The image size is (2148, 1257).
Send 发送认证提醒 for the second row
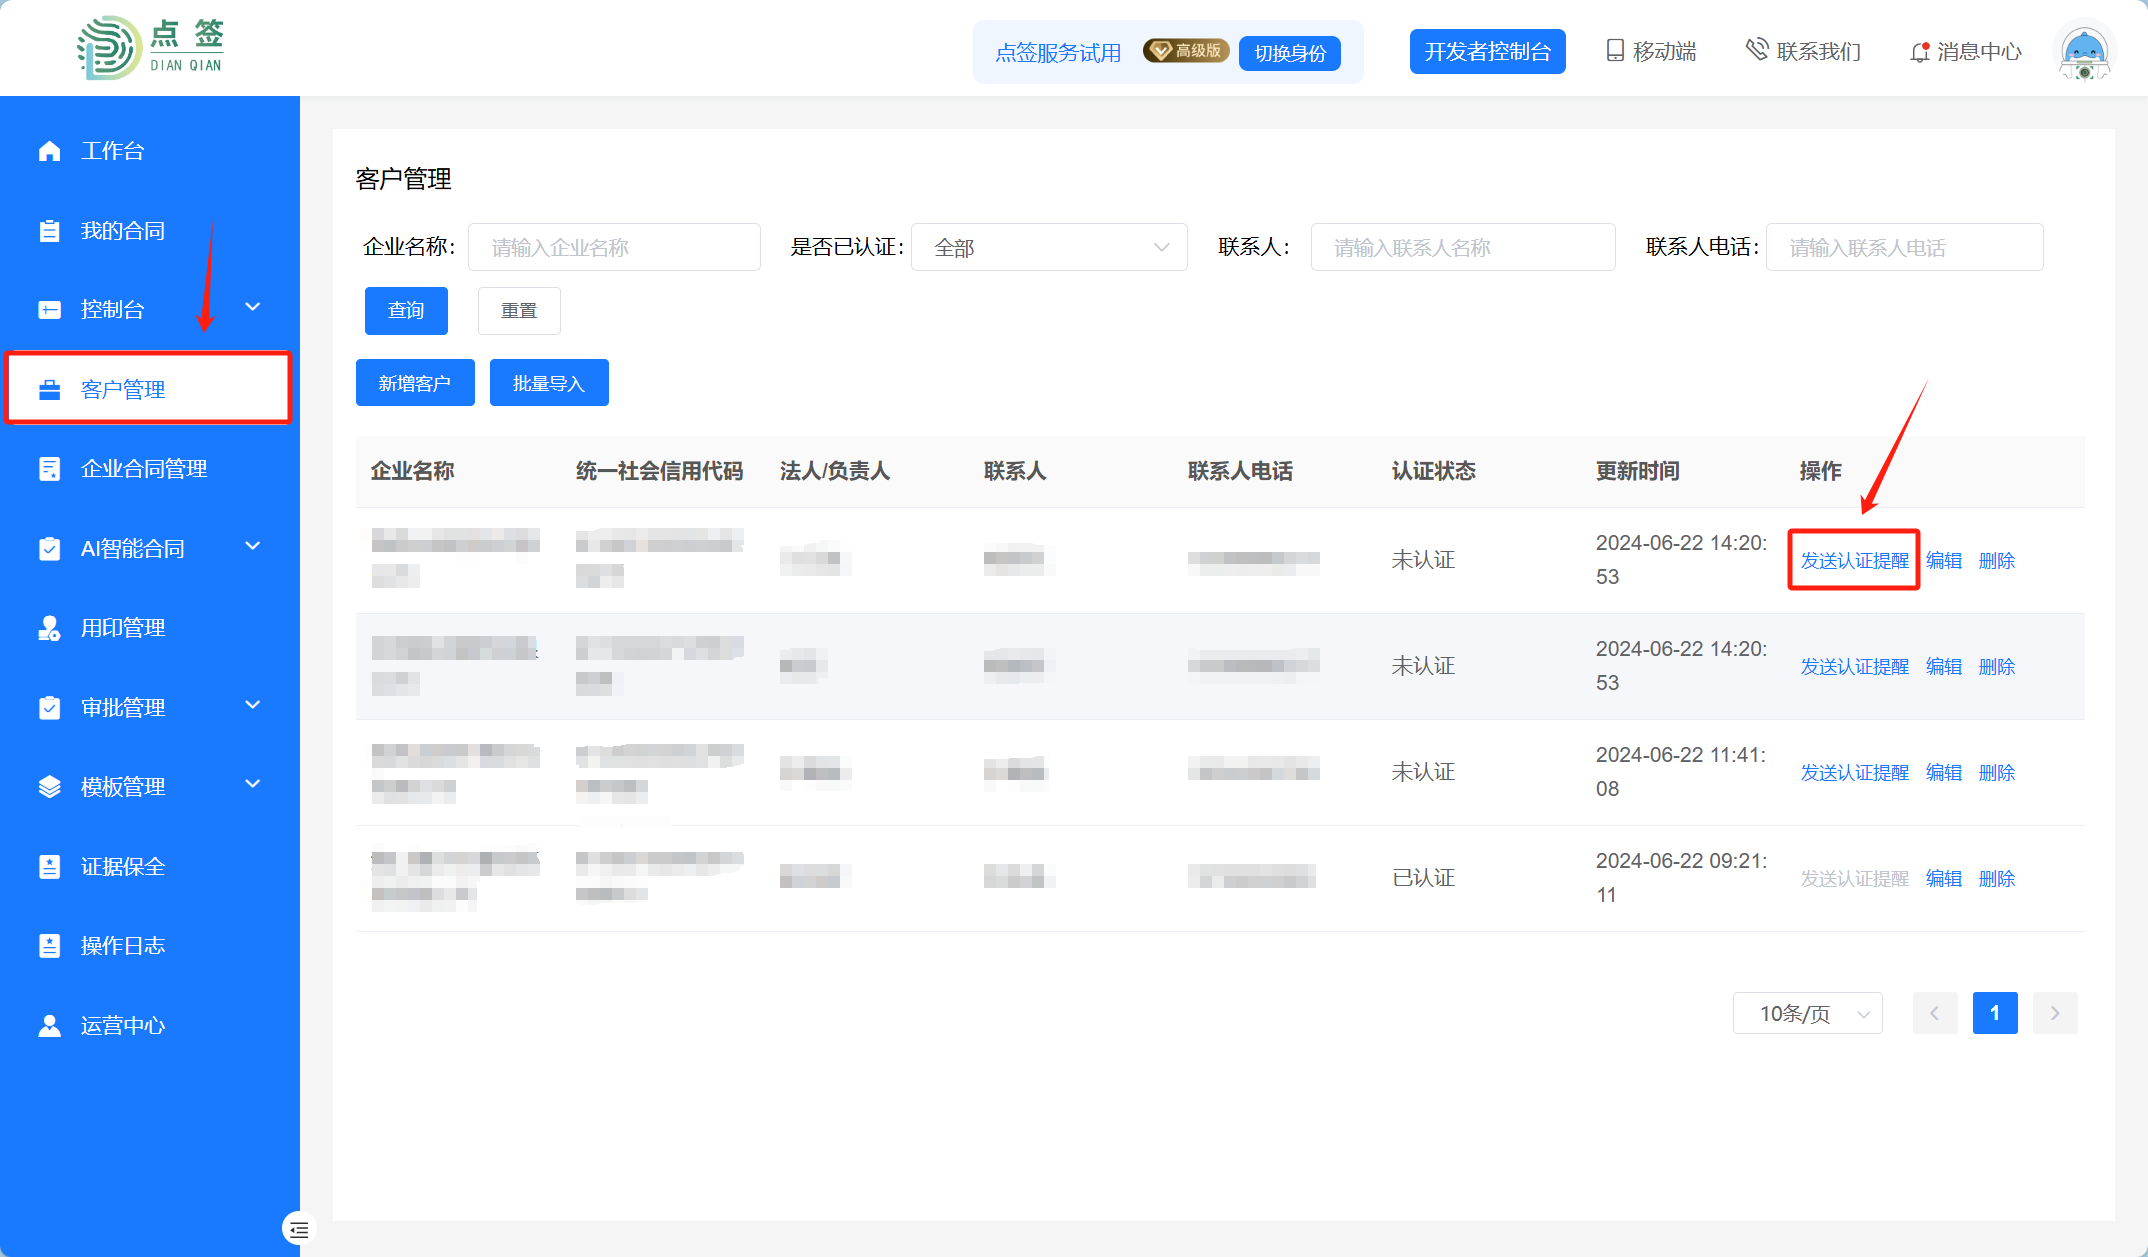click(x=1855, y=667)
